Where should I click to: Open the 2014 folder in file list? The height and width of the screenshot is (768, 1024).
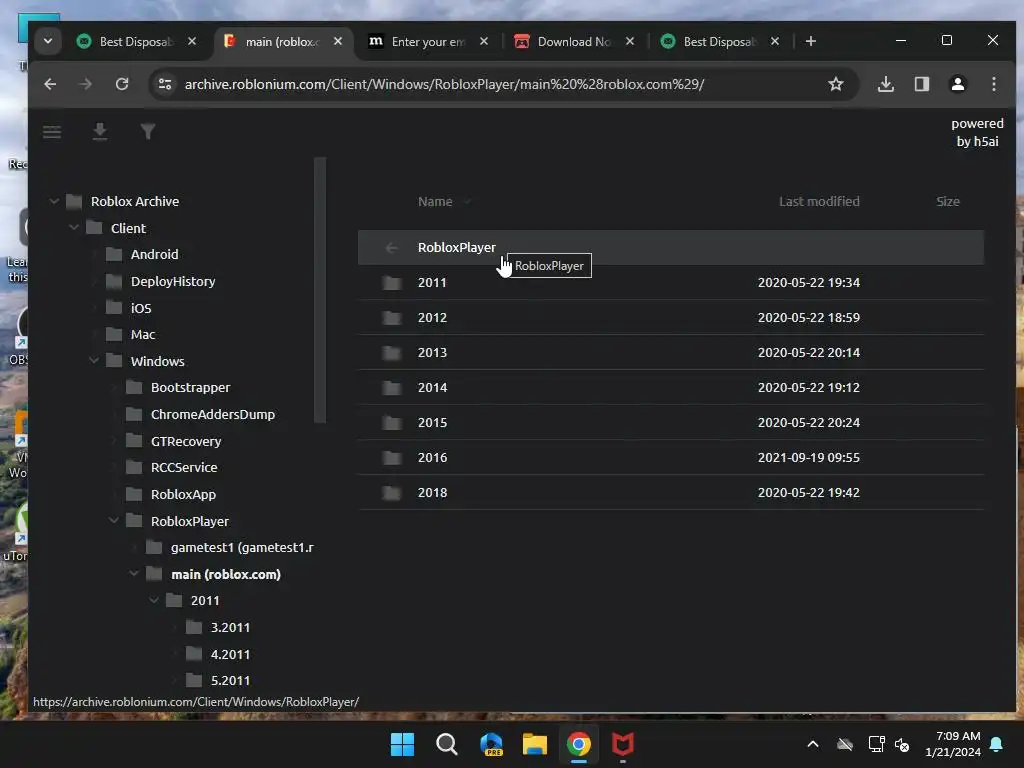point(671,387)
